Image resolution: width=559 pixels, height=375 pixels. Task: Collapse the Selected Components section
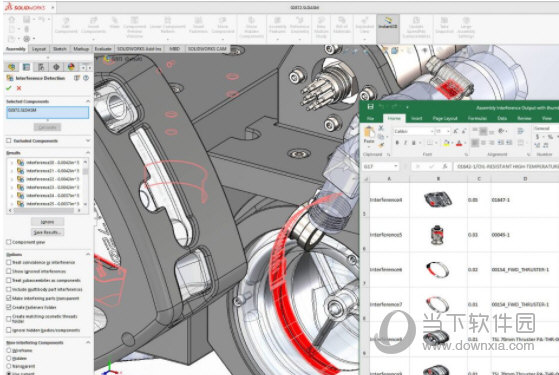point(88,101)
